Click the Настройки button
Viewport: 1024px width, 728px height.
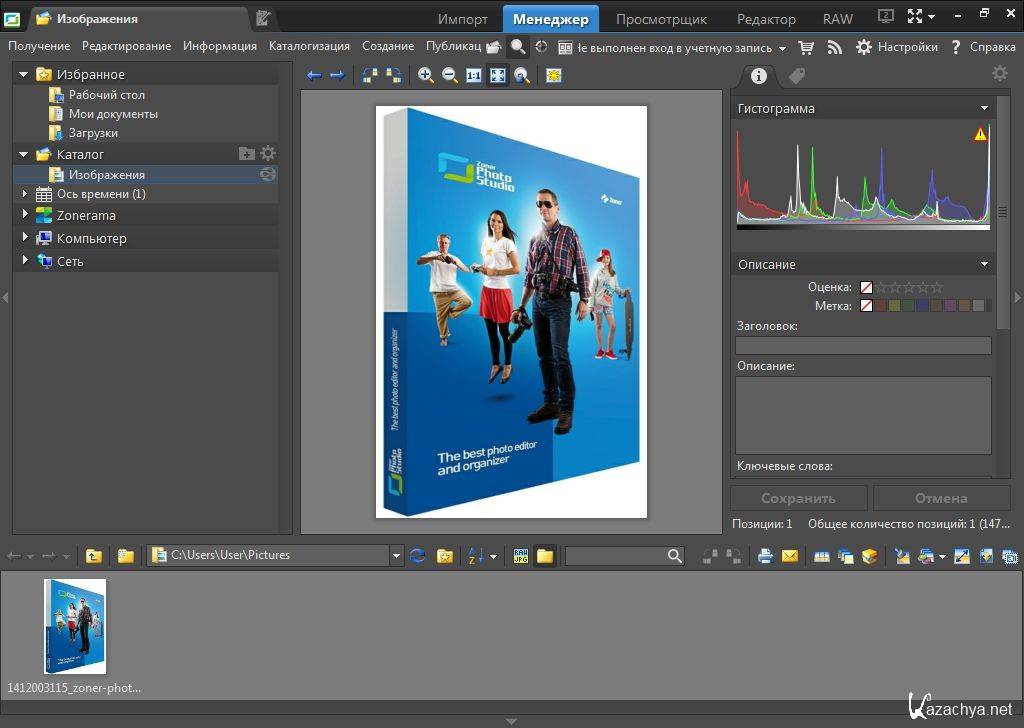[898, 47]
